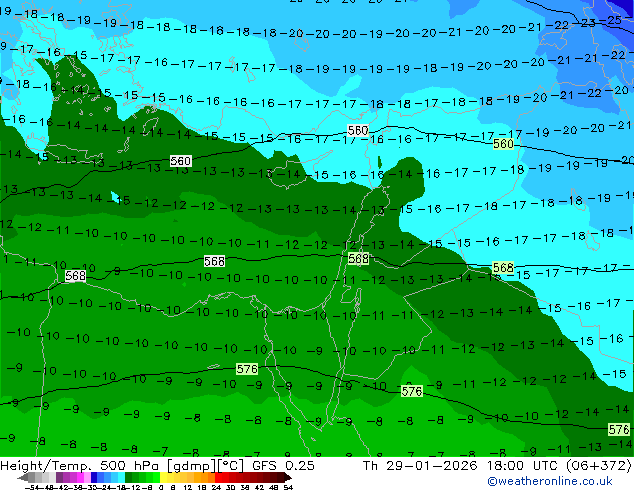634x490 pixels.
Task: Click the '18:00 UTC' time text
Action: [521, 466]
